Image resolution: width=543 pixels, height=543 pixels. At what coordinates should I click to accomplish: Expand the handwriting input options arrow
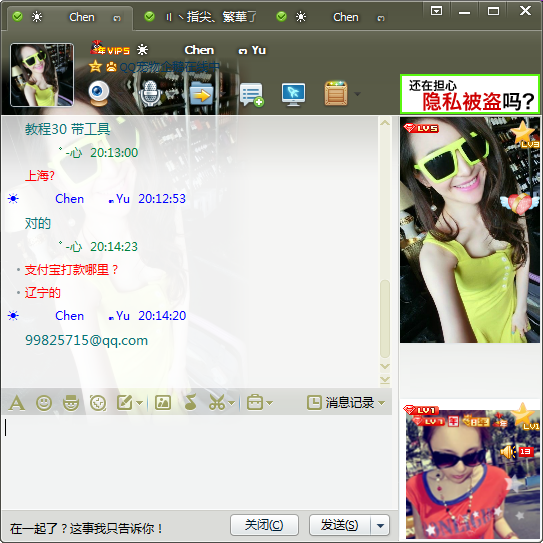pos(140,403)
